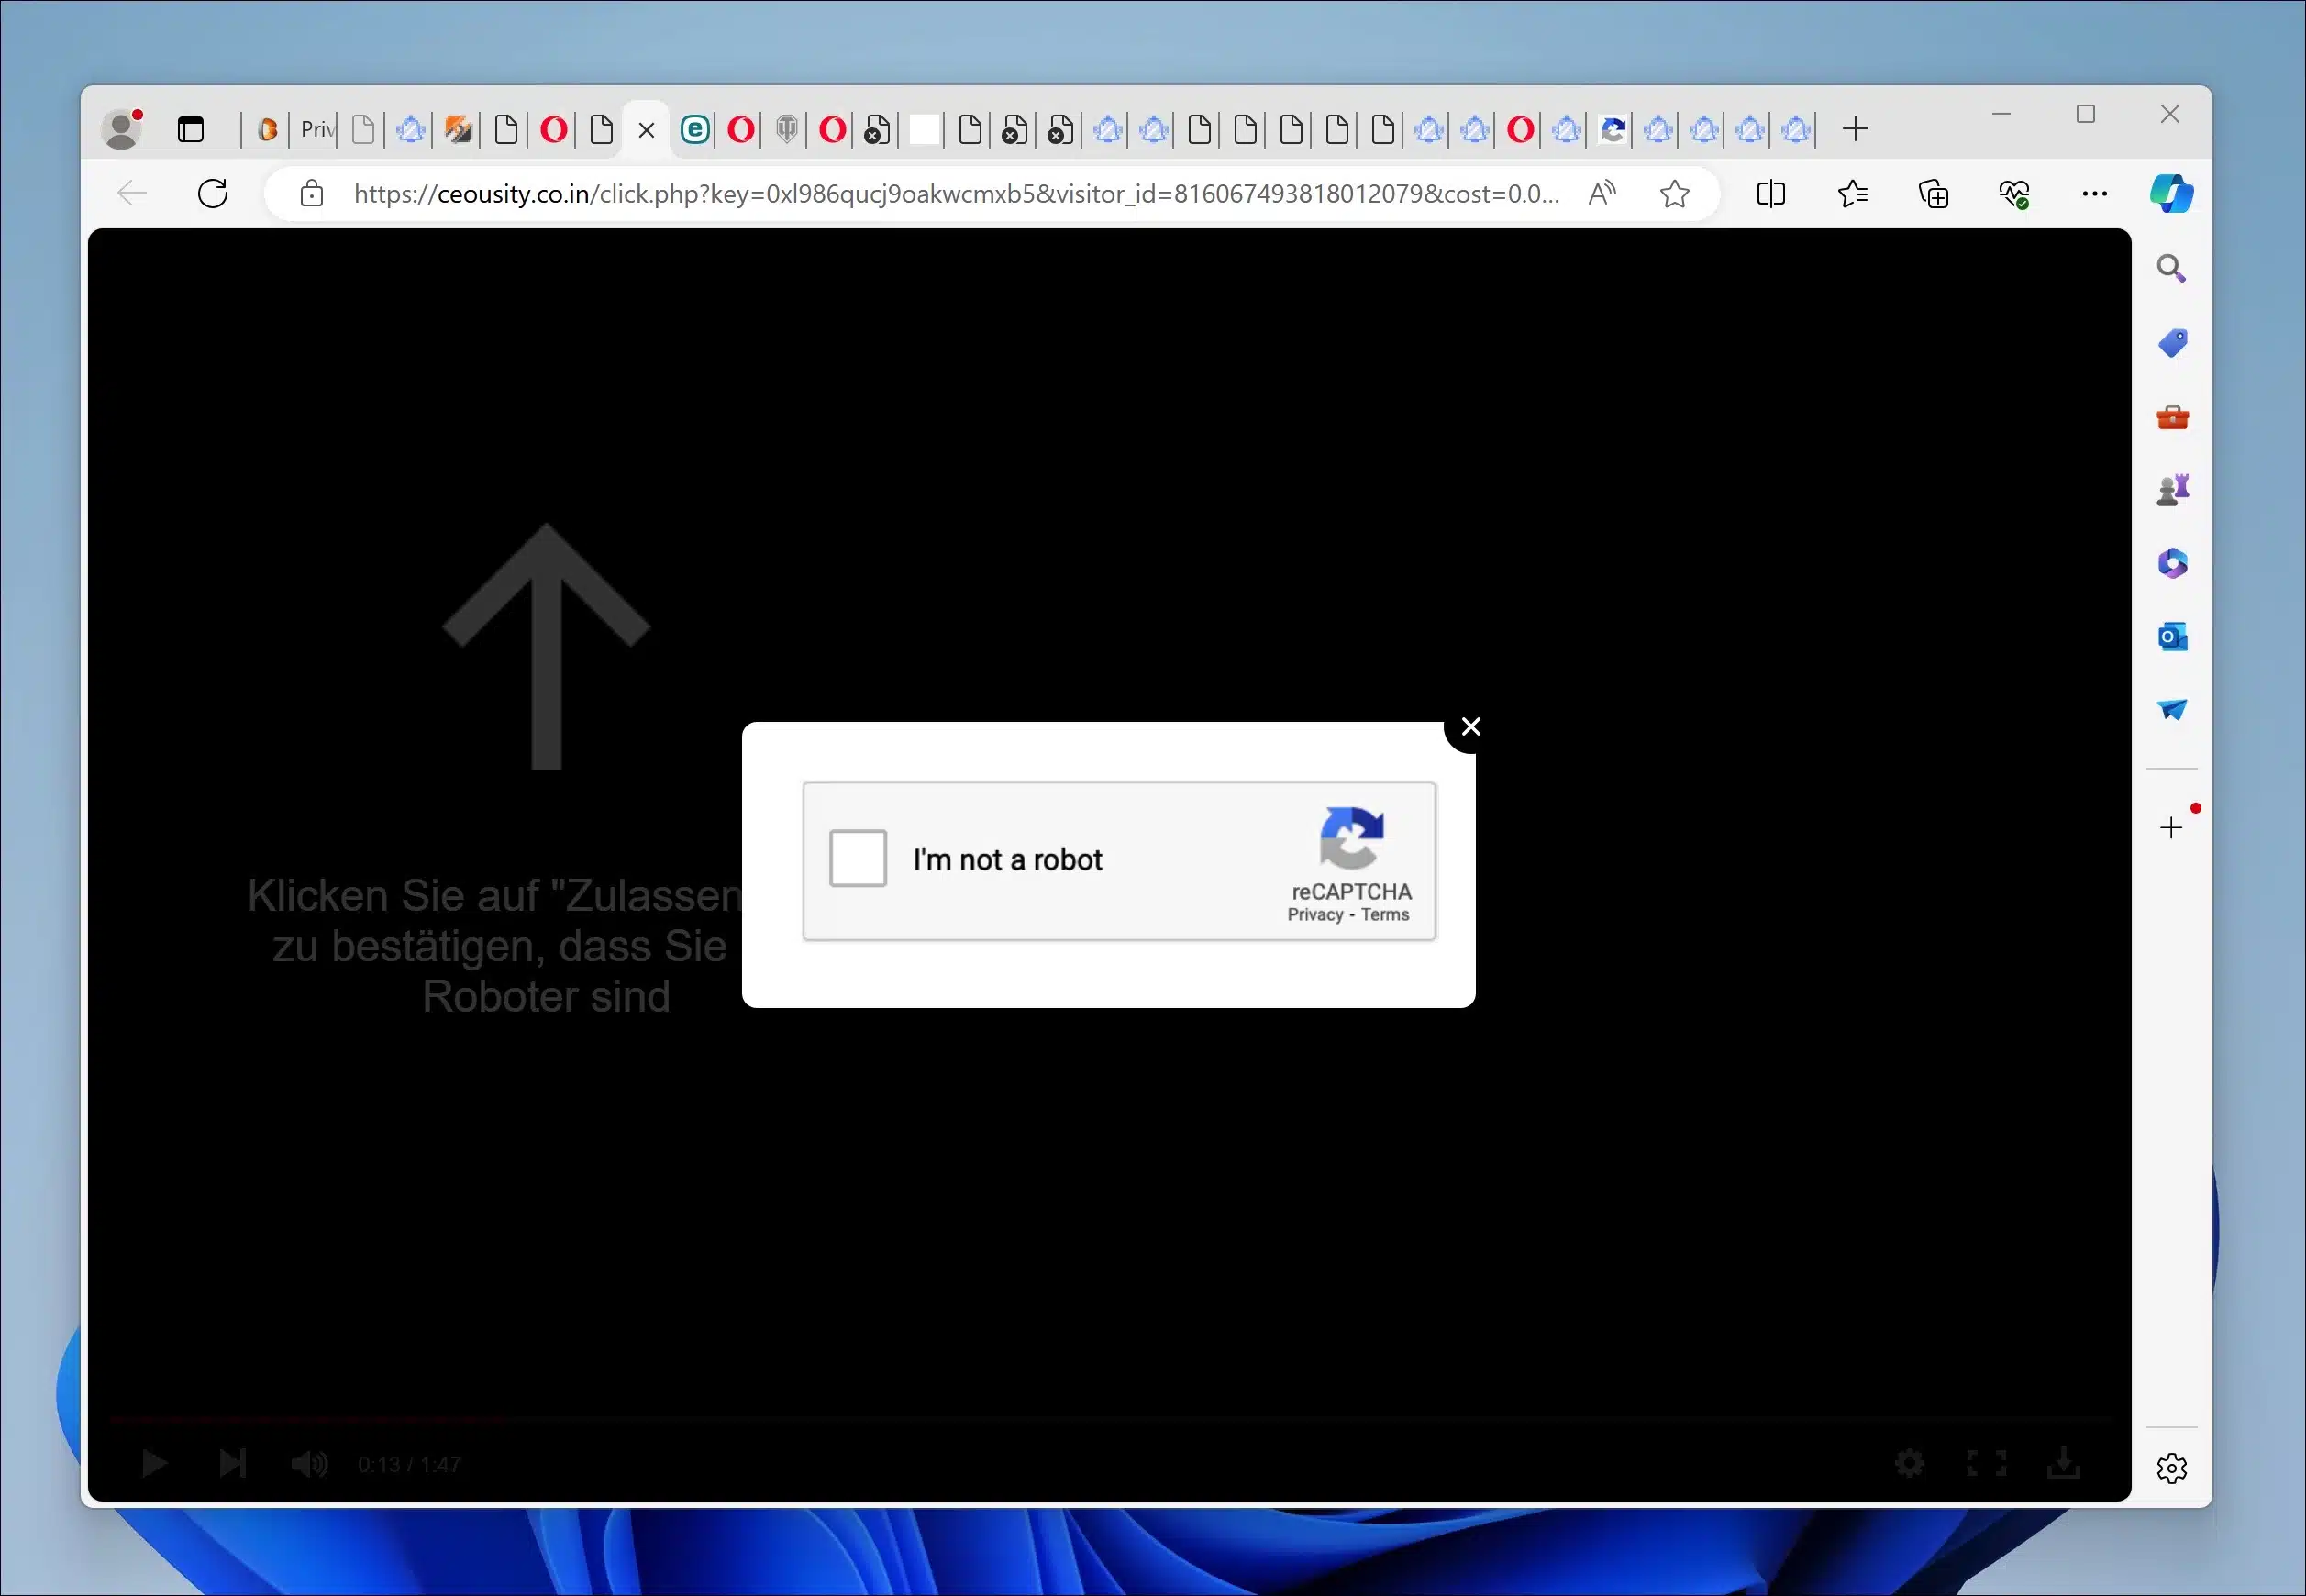Open Browser essentials heart icon
Image resolution: width=2306 pixels, height=1596 pixels.
coord(2014,193)
